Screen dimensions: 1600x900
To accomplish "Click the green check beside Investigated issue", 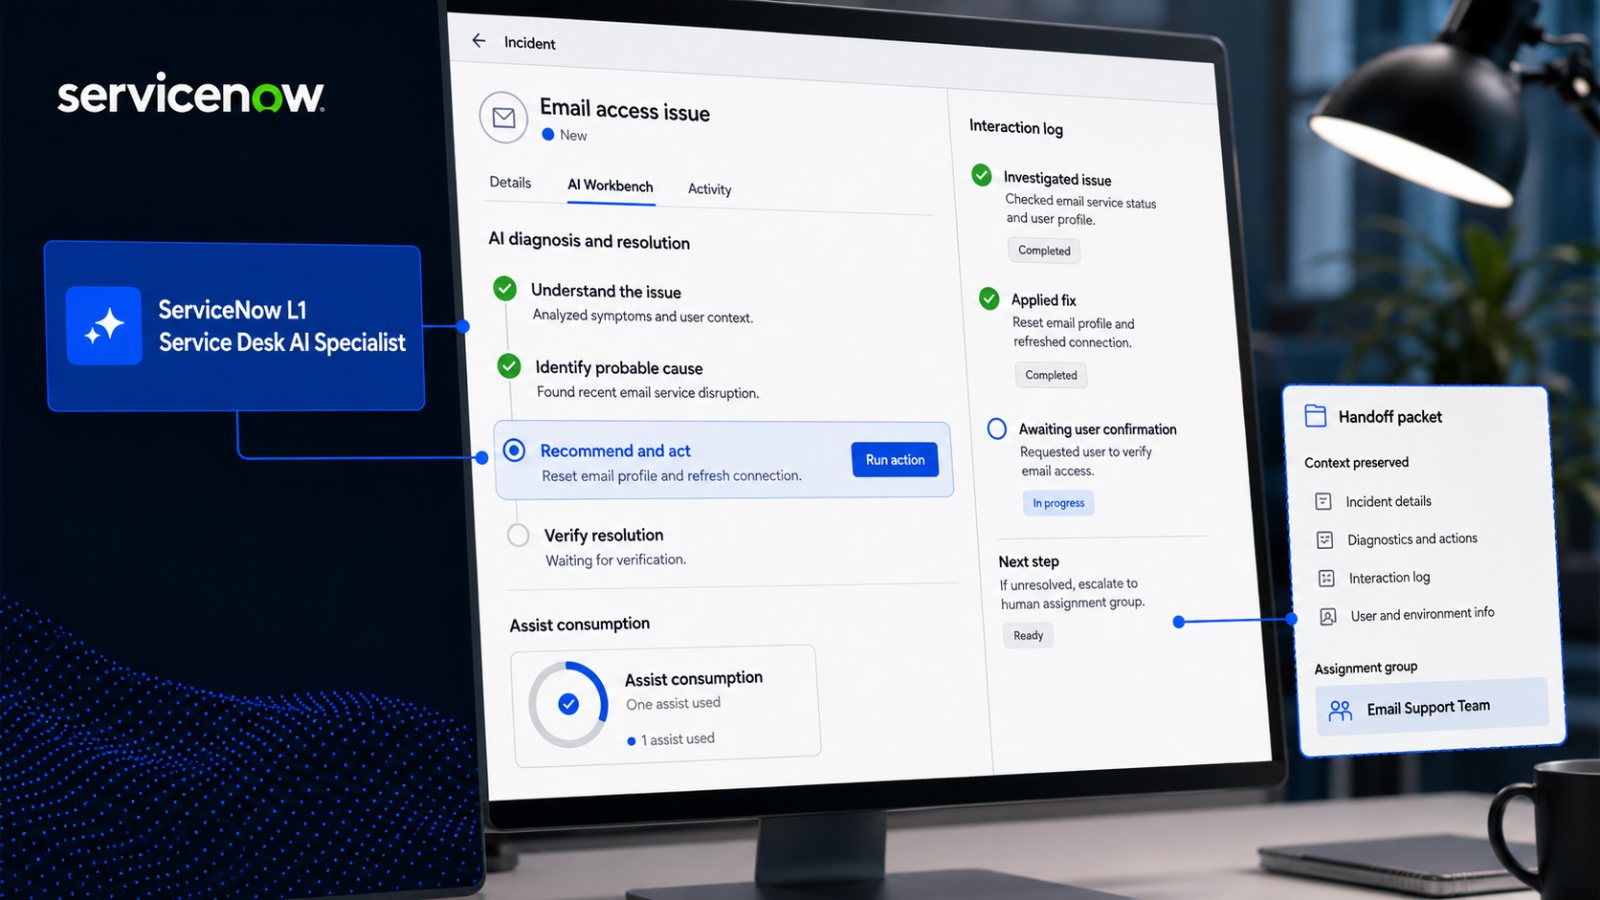I will click(x=982, y=175).
